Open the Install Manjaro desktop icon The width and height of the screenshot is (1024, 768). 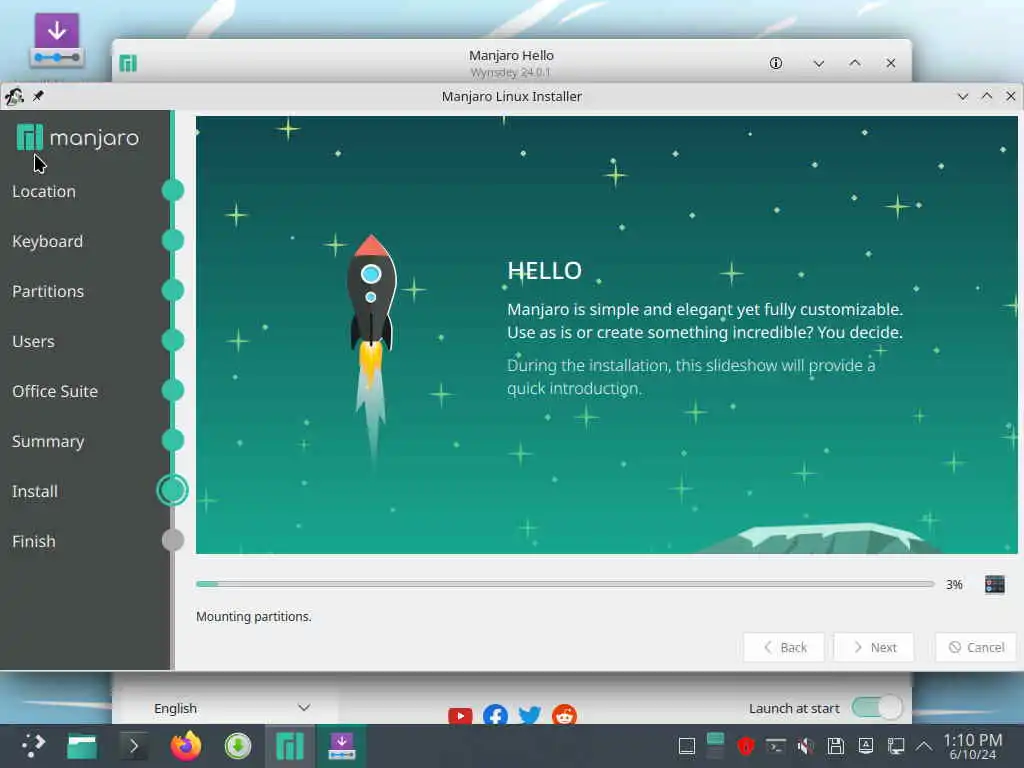tap(57, 40)
